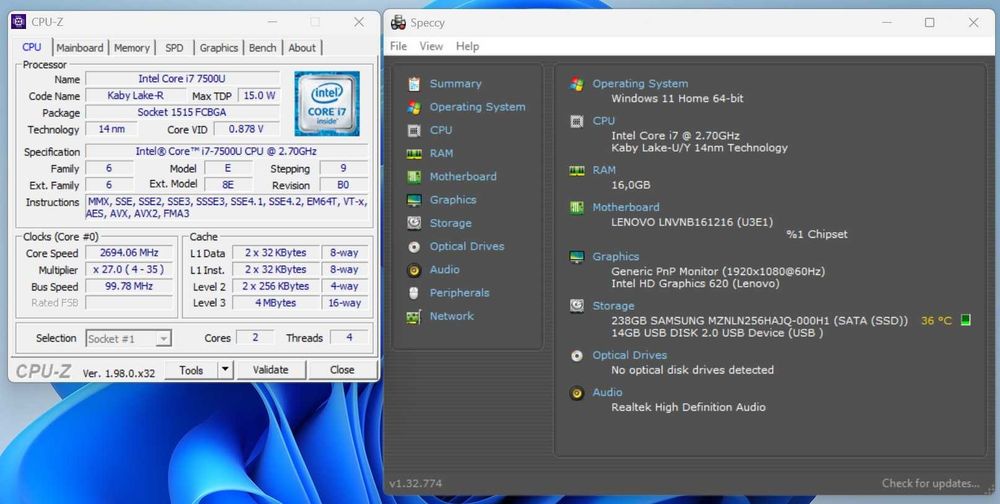The image size is (1000, 504).
Task: Click the board icon beside Motherboard heading
Action: click(577, 207)
